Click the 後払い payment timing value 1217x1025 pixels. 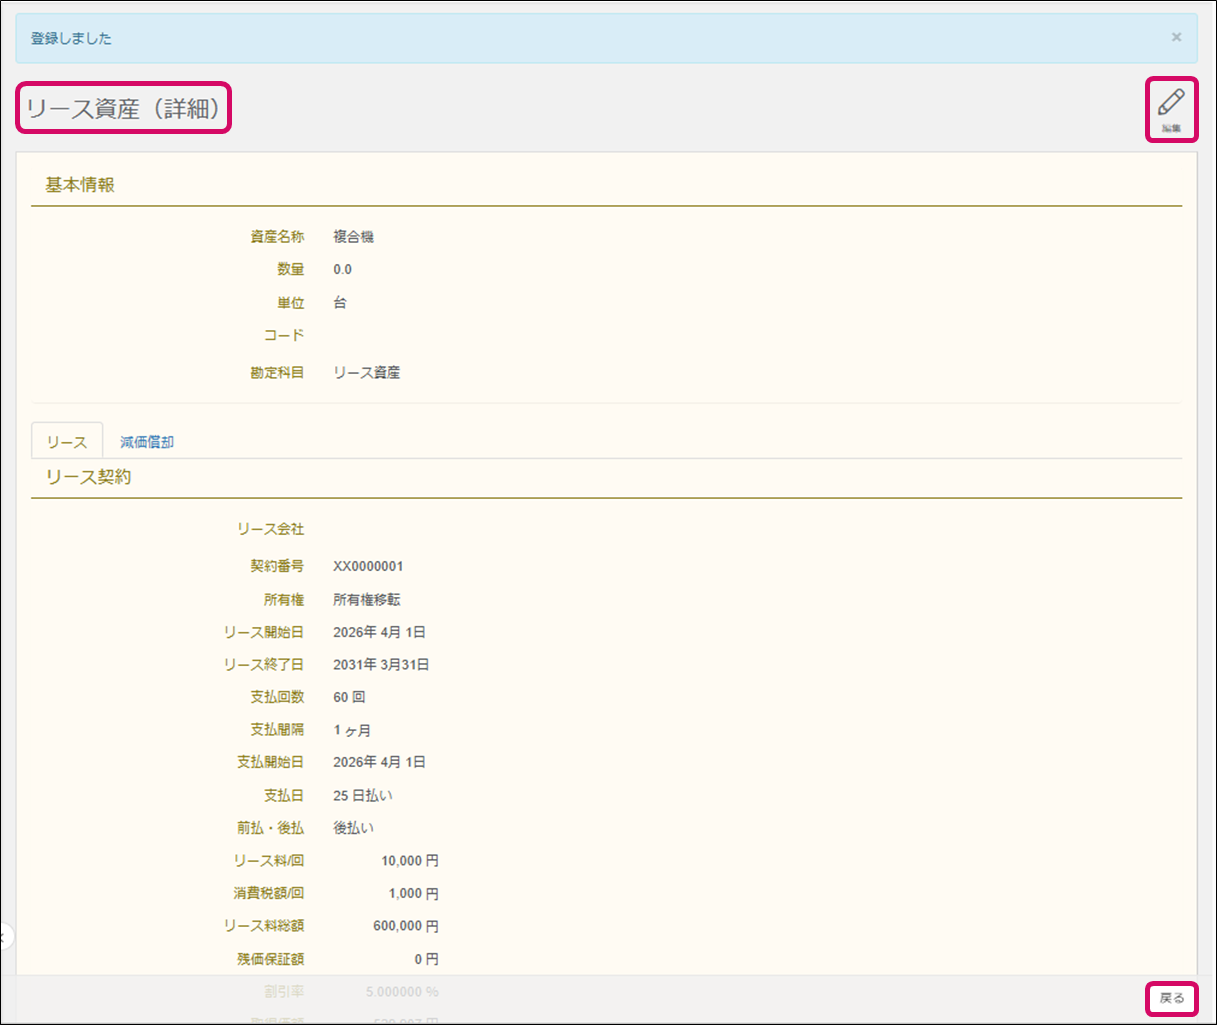pyautogui.click(x=353, y=828)
